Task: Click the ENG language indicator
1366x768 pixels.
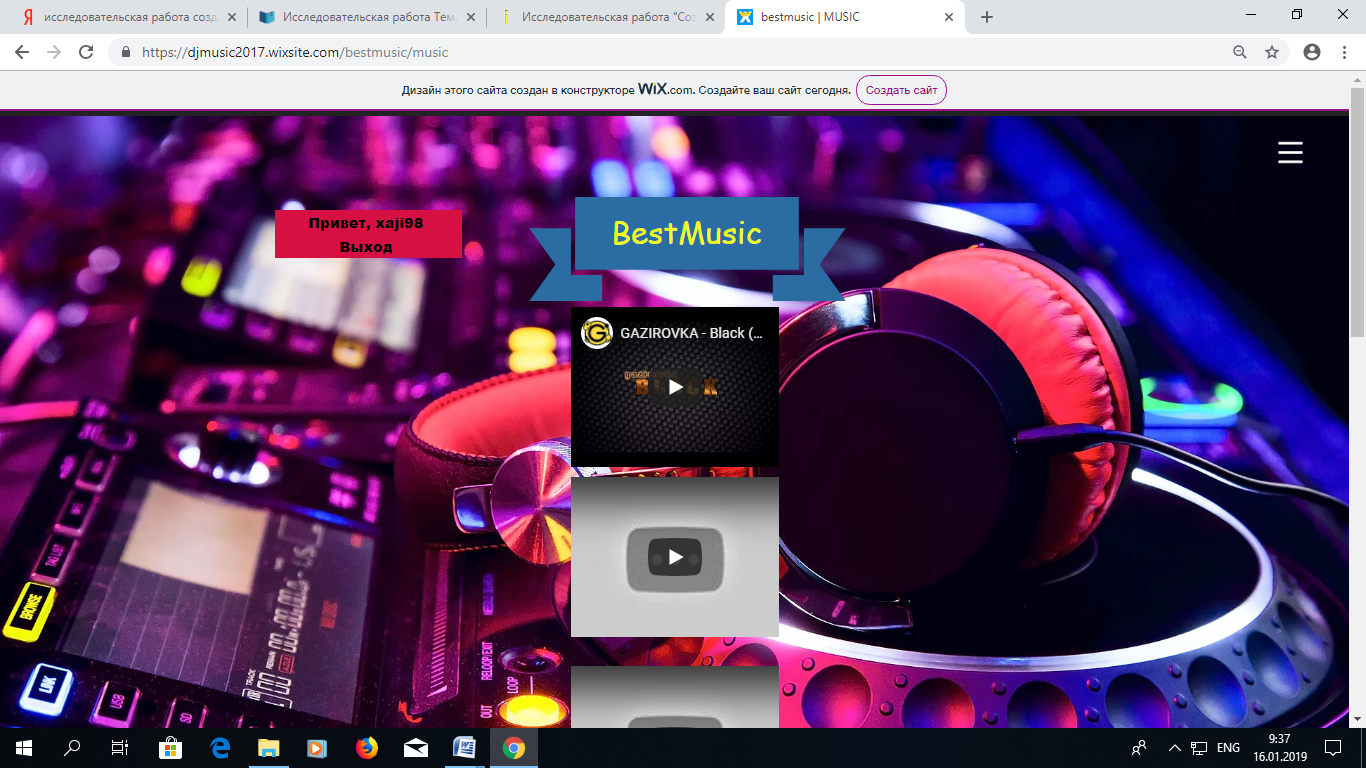Action: click(x=1228, y=748)
